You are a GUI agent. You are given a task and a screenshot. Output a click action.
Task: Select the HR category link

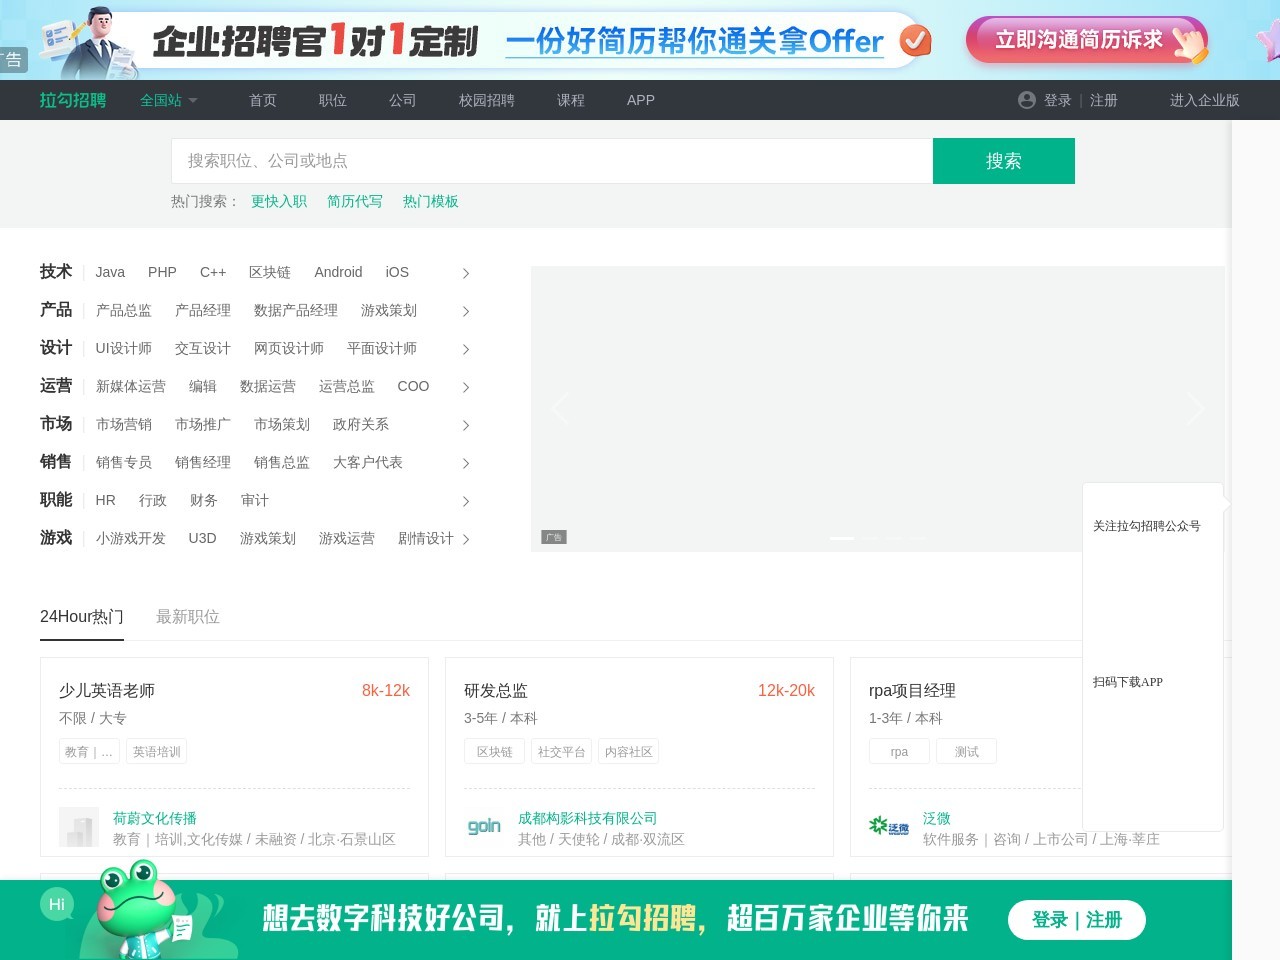click(x=106, y=500)
